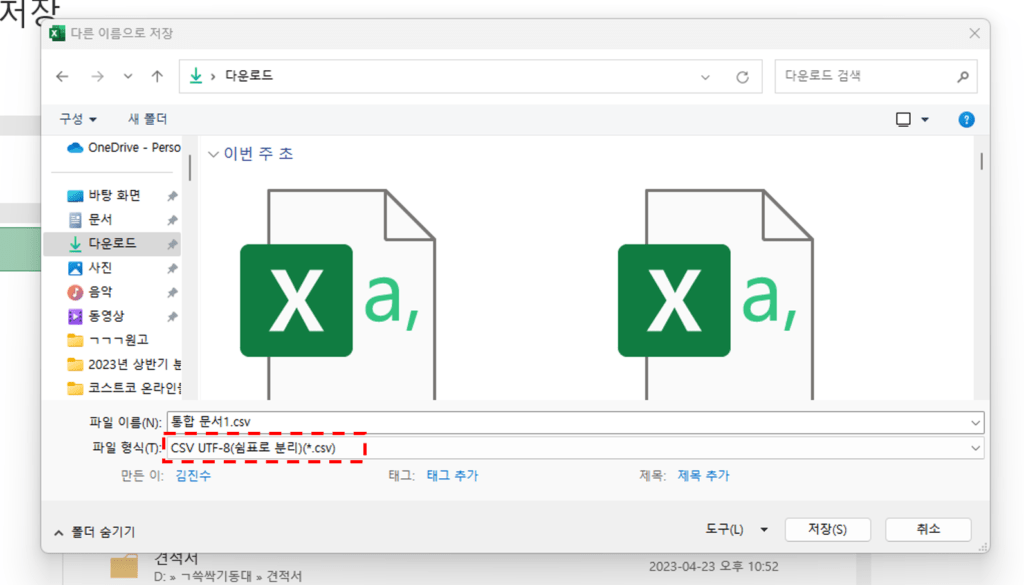The image size is (1024, 585).
Task: Go back using the left arrow
Action: tap(62, 76)
